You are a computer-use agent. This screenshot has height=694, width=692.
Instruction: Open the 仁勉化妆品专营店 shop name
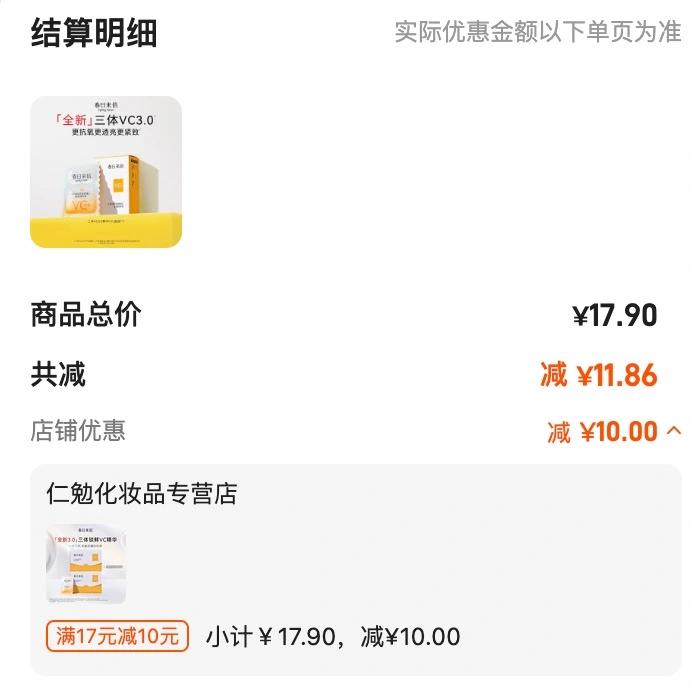[x=142, y=494]
